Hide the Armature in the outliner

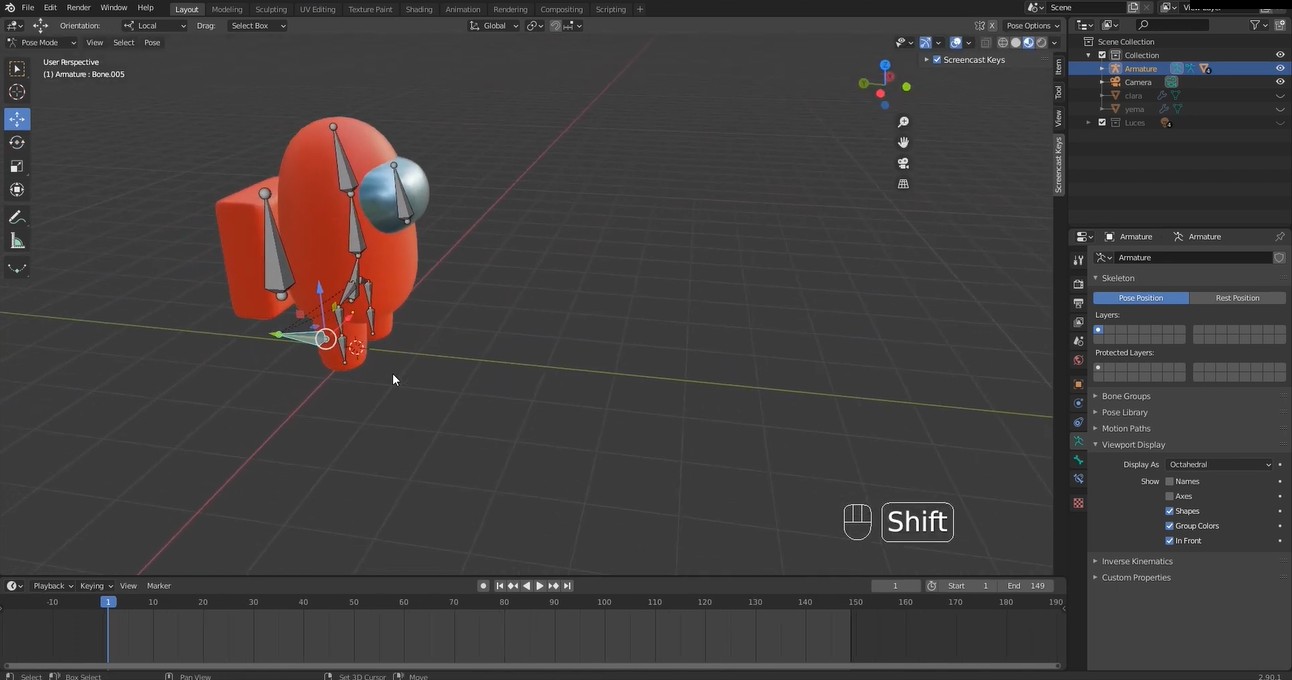click(x=1279, y=69)
